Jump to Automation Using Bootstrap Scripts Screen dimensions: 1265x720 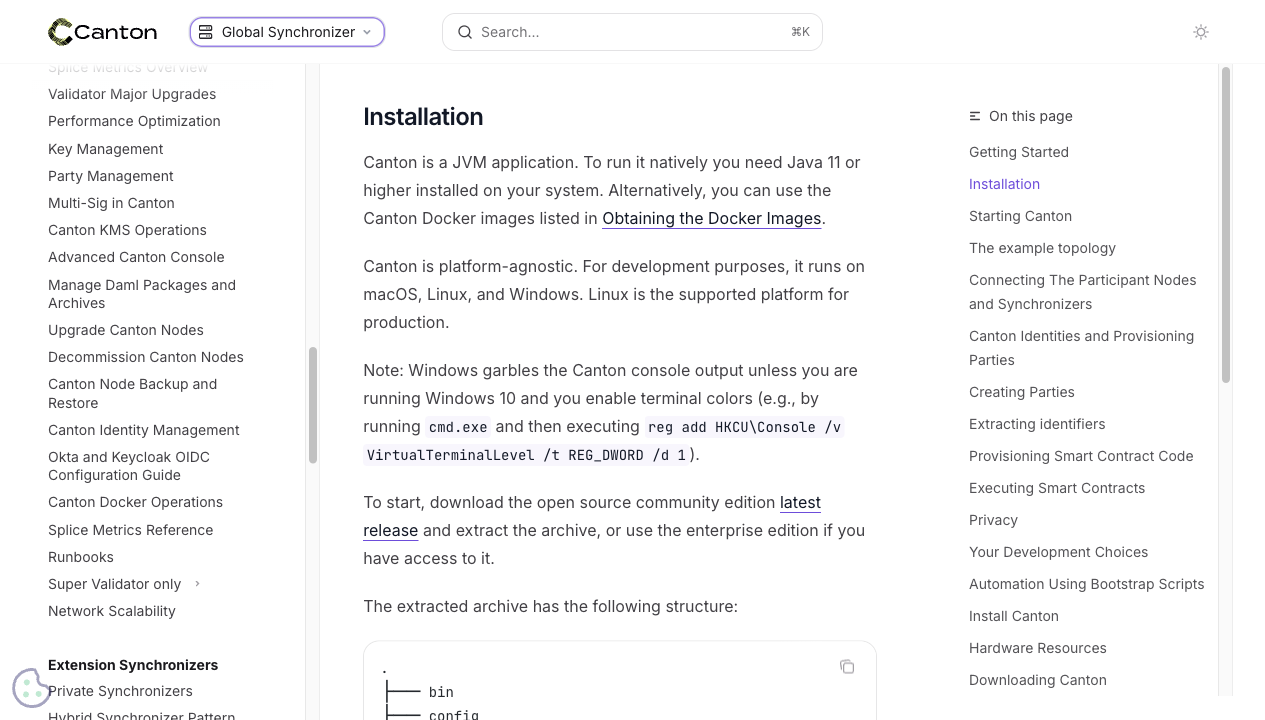click(x=1086, y=584)
